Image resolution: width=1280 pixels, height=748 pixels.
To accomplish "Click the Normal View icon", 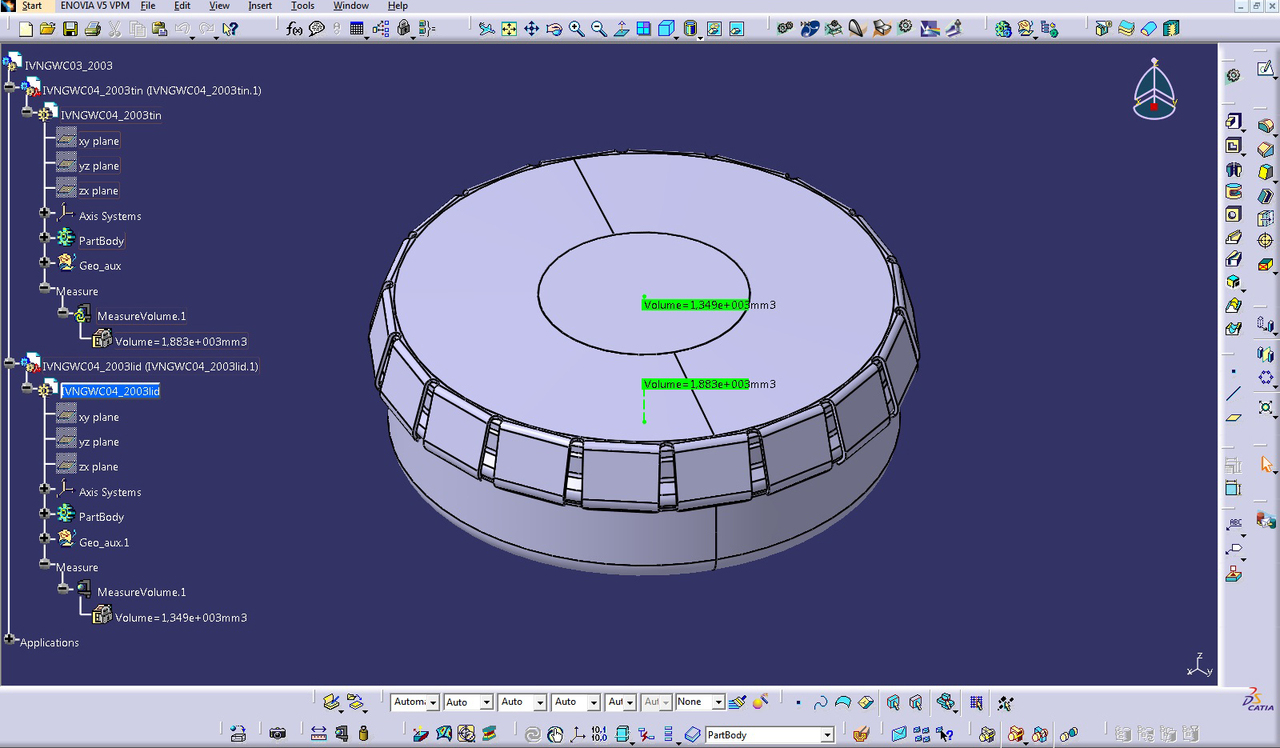I will (622, 29).
